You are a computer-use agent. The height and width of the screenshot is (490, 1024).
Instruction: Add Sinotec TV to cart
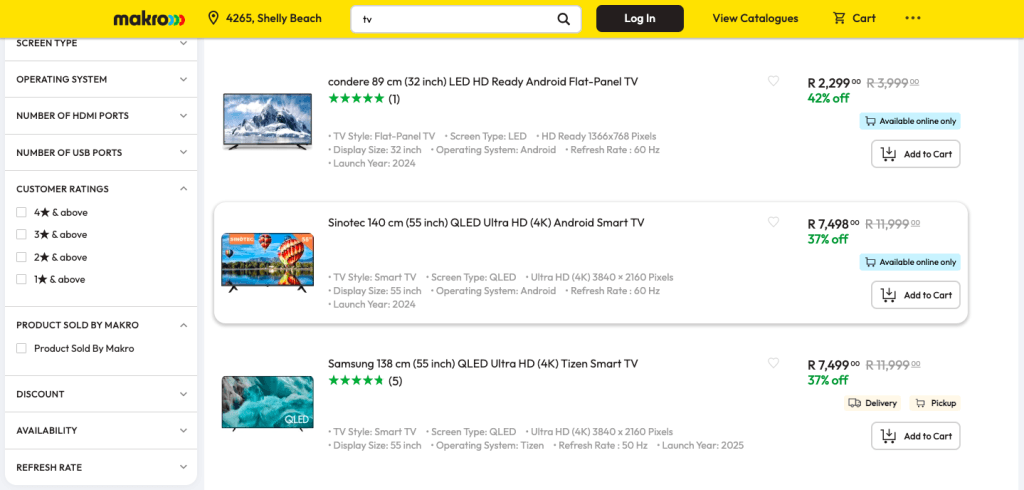pyautogui.click(x=916, y=295)
